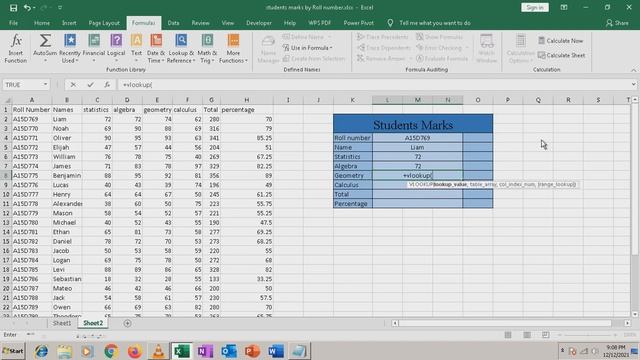Image resolution: width=640 pixels, height=360 pixels.
Task: Click the Show Formulas option
Action: (x=440, y=37)
